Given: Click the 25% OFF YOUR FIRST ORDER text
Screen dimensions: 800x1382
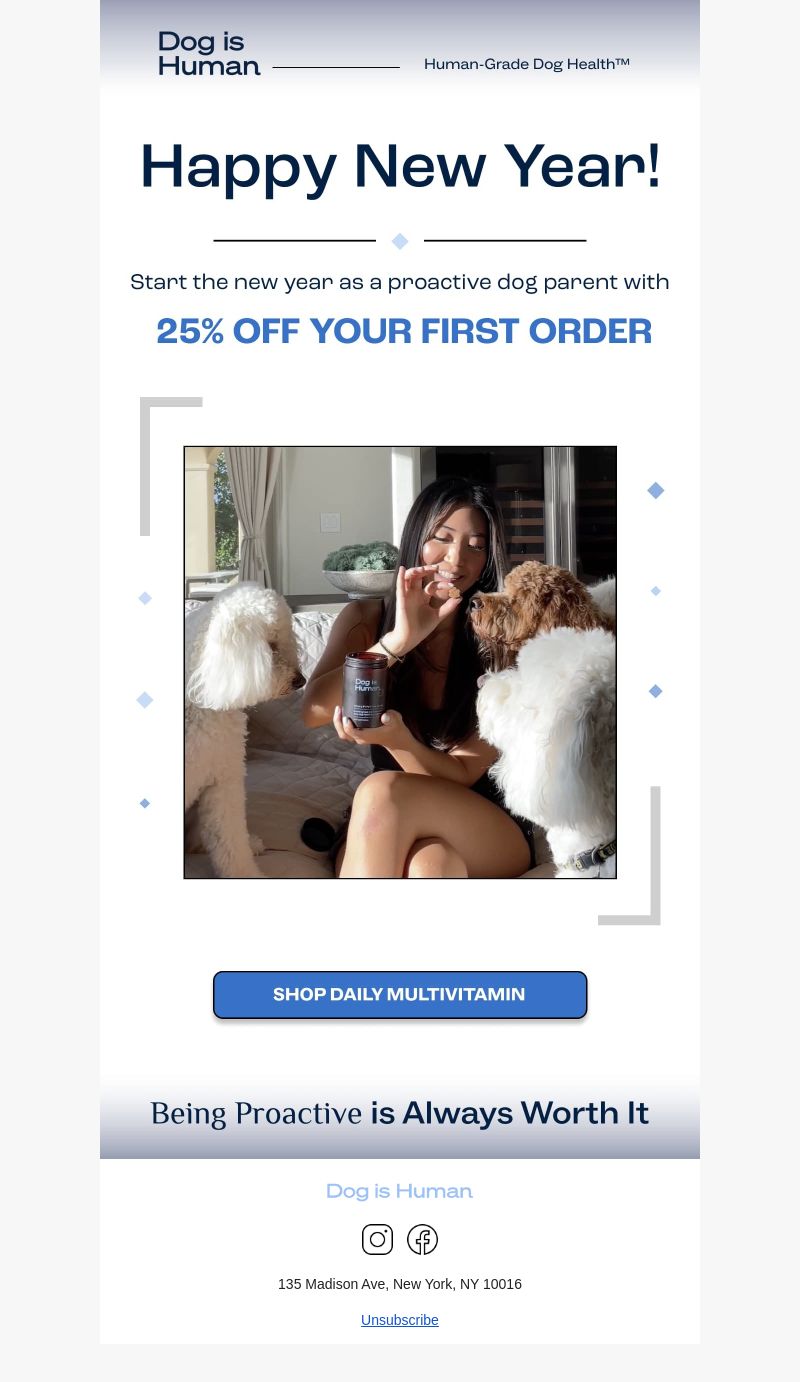Looking at the screenshot, I should coord(404,332).
